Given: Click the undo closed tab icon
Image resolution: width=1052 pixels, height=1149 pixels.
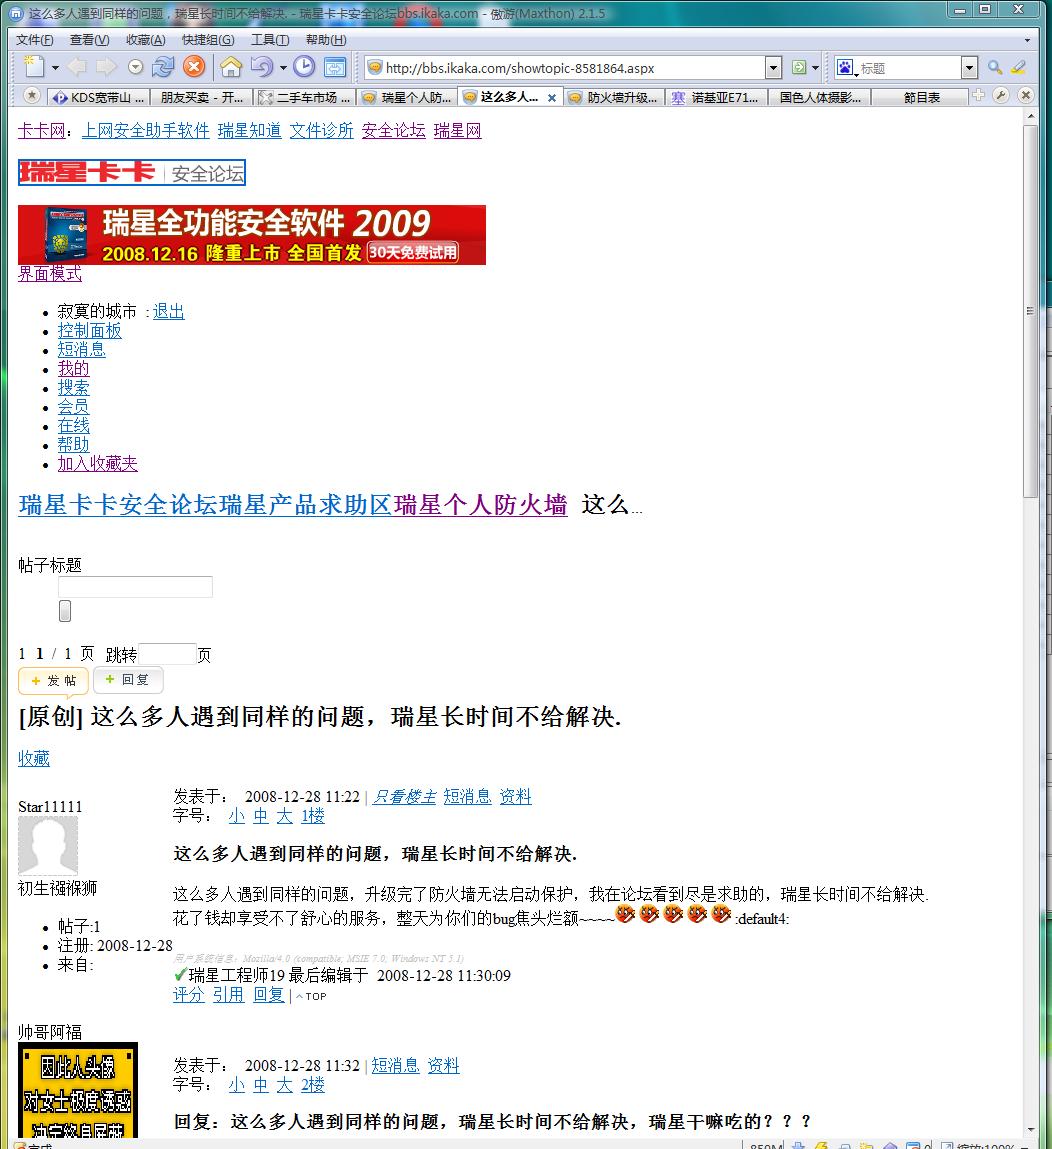Looking at the screenshot, I should (x=262, y=67).
